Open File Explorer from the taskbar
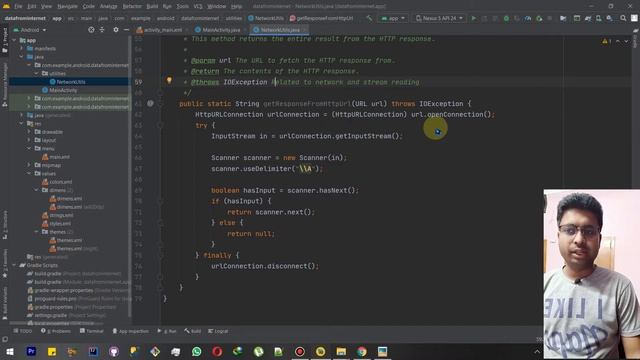The height and width of the screenshot is (360, 640). tap(341, 351)
